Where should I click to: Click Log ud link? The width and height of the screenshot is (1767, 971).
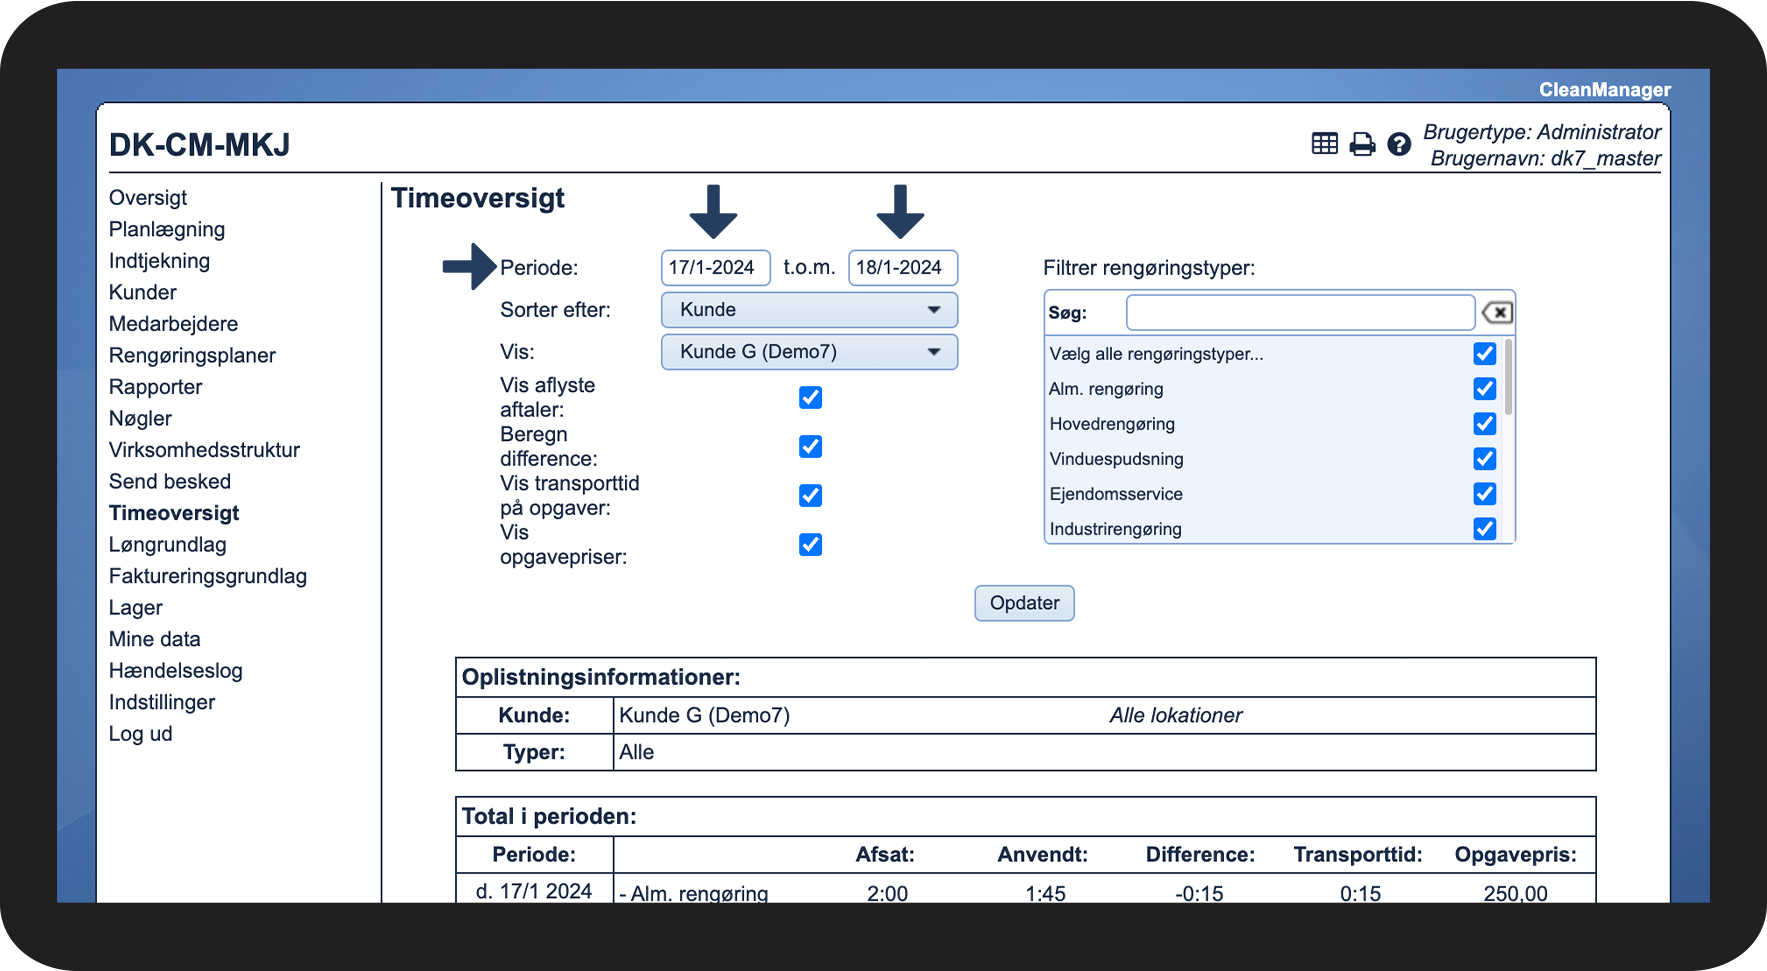coord(140,734)
